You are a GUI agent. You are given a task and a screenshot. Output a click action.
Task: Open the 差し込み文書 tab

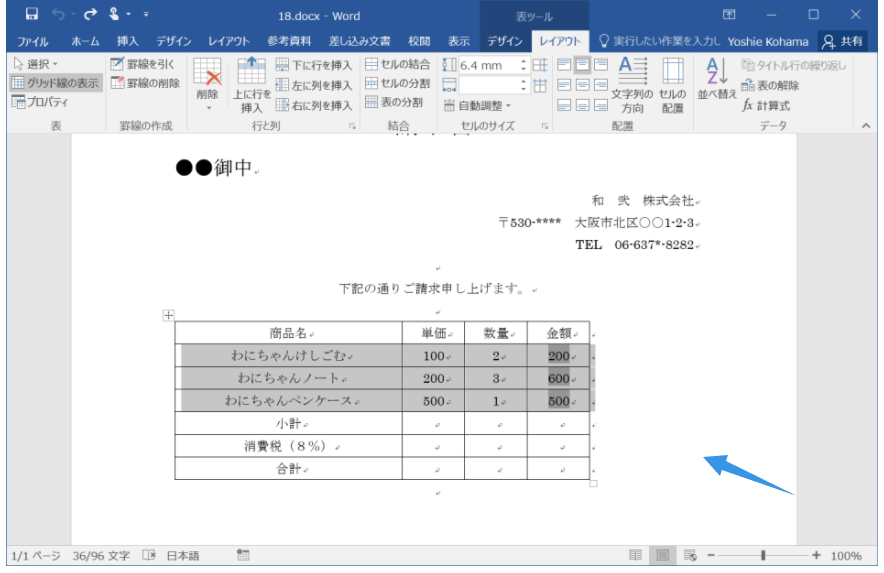point(360,41)
